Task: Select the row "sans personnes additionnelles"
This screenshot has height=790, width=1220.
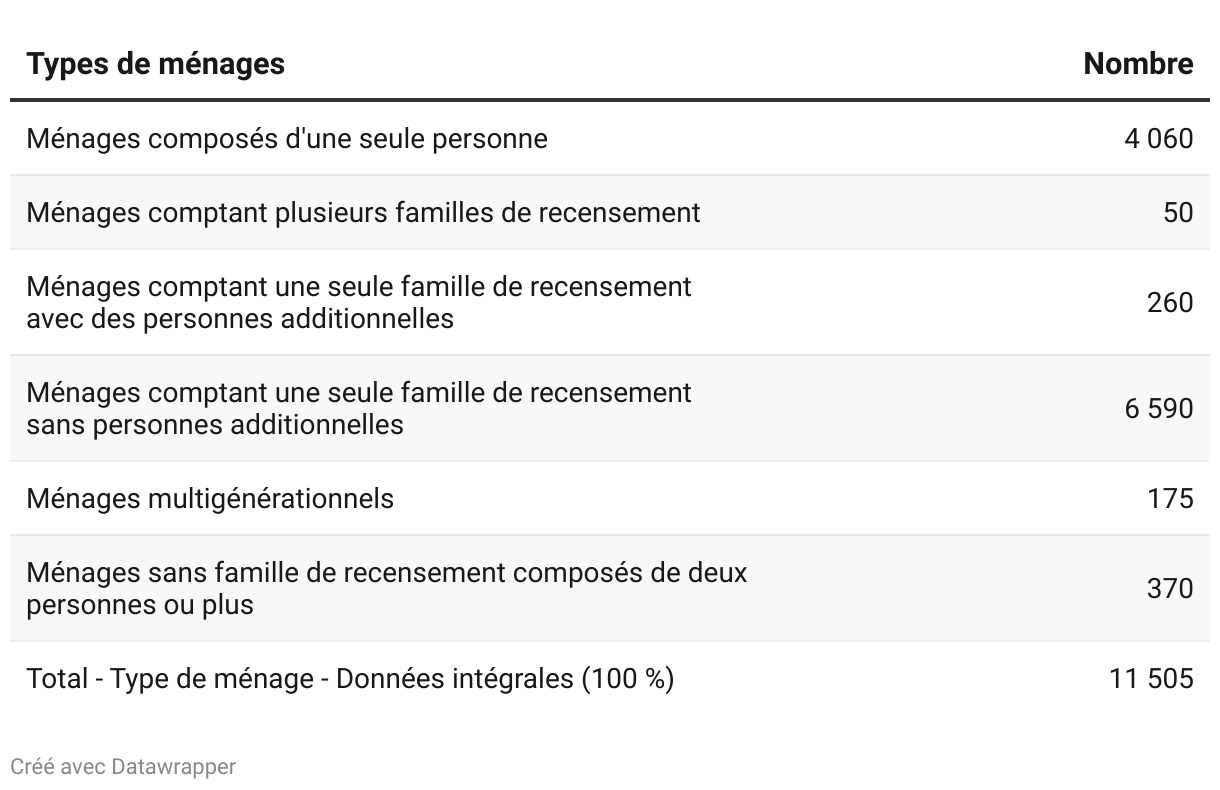Action: [215, 424]
